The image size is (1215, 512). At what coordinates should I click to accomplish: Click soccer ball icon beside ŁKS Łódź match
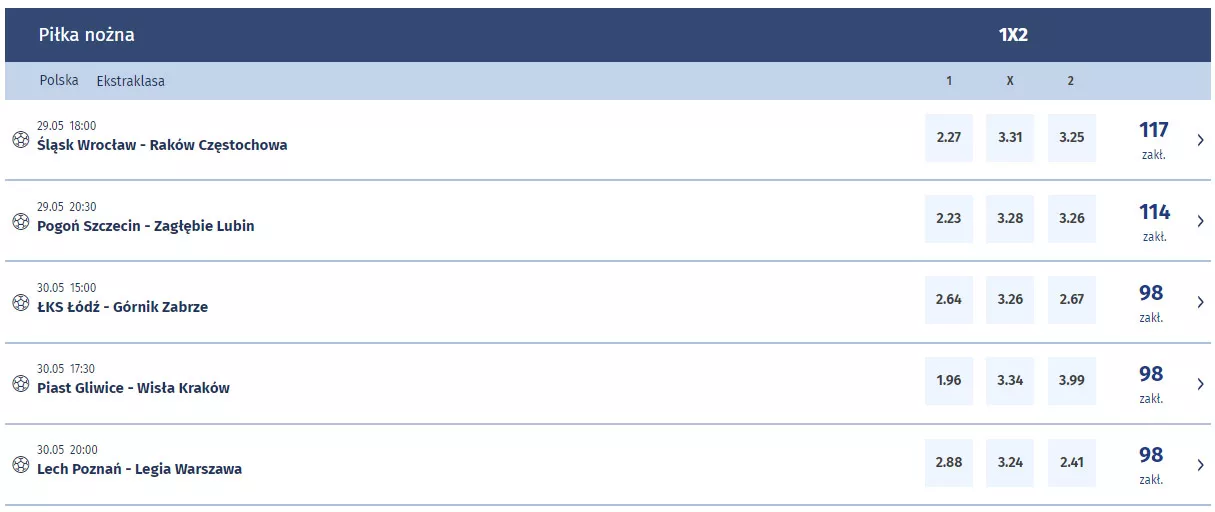(x=21, y=302)
